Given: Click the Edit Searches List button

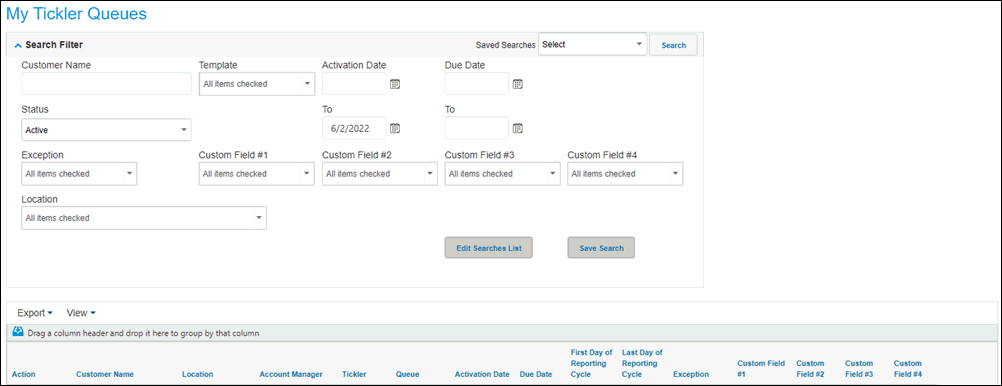Looking at the screenshot, I should click(x=489, y=248).
